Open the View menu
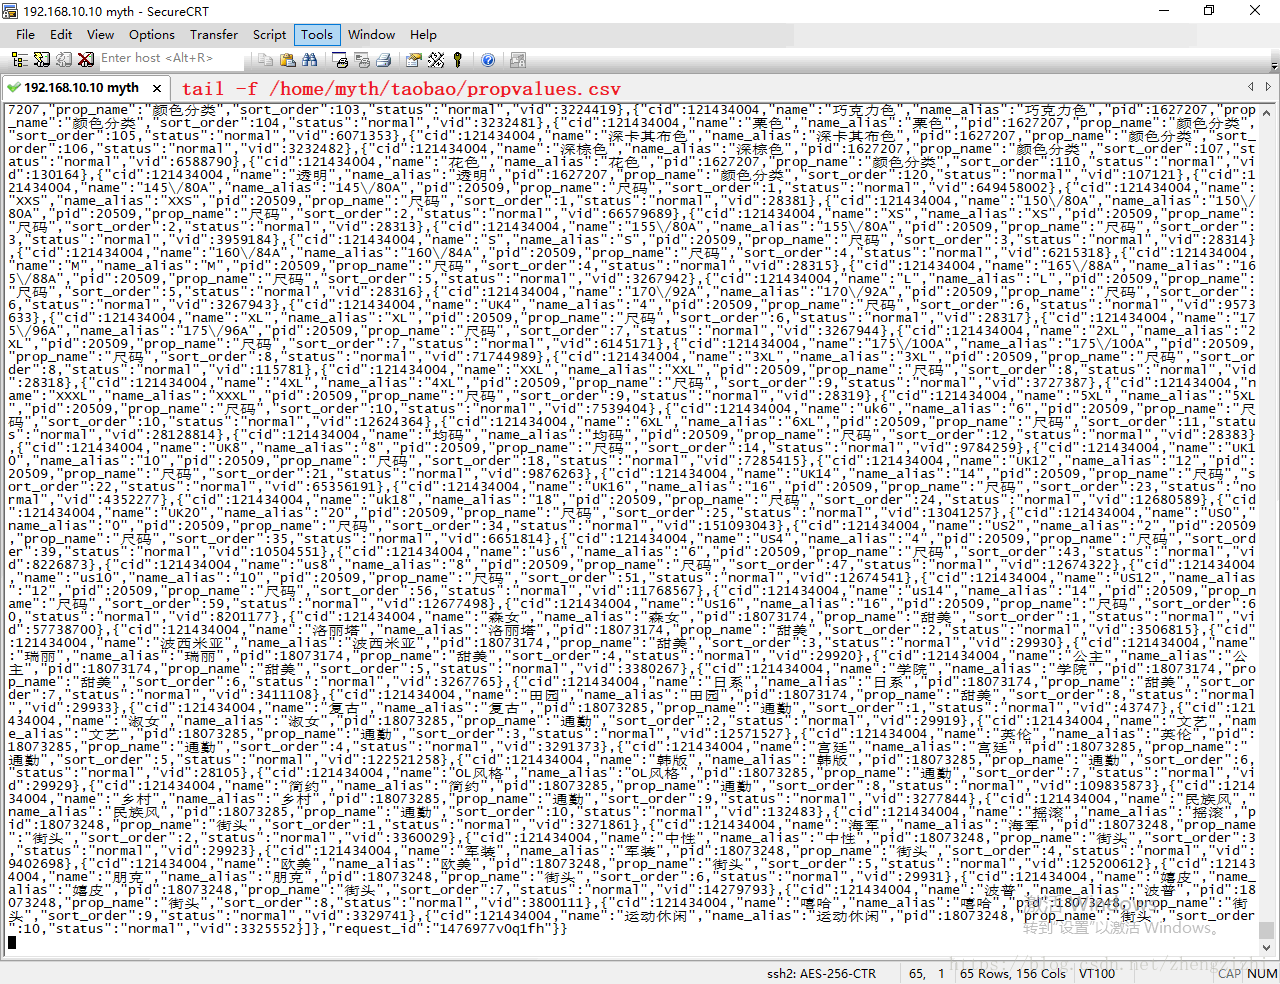 point(100,34)
